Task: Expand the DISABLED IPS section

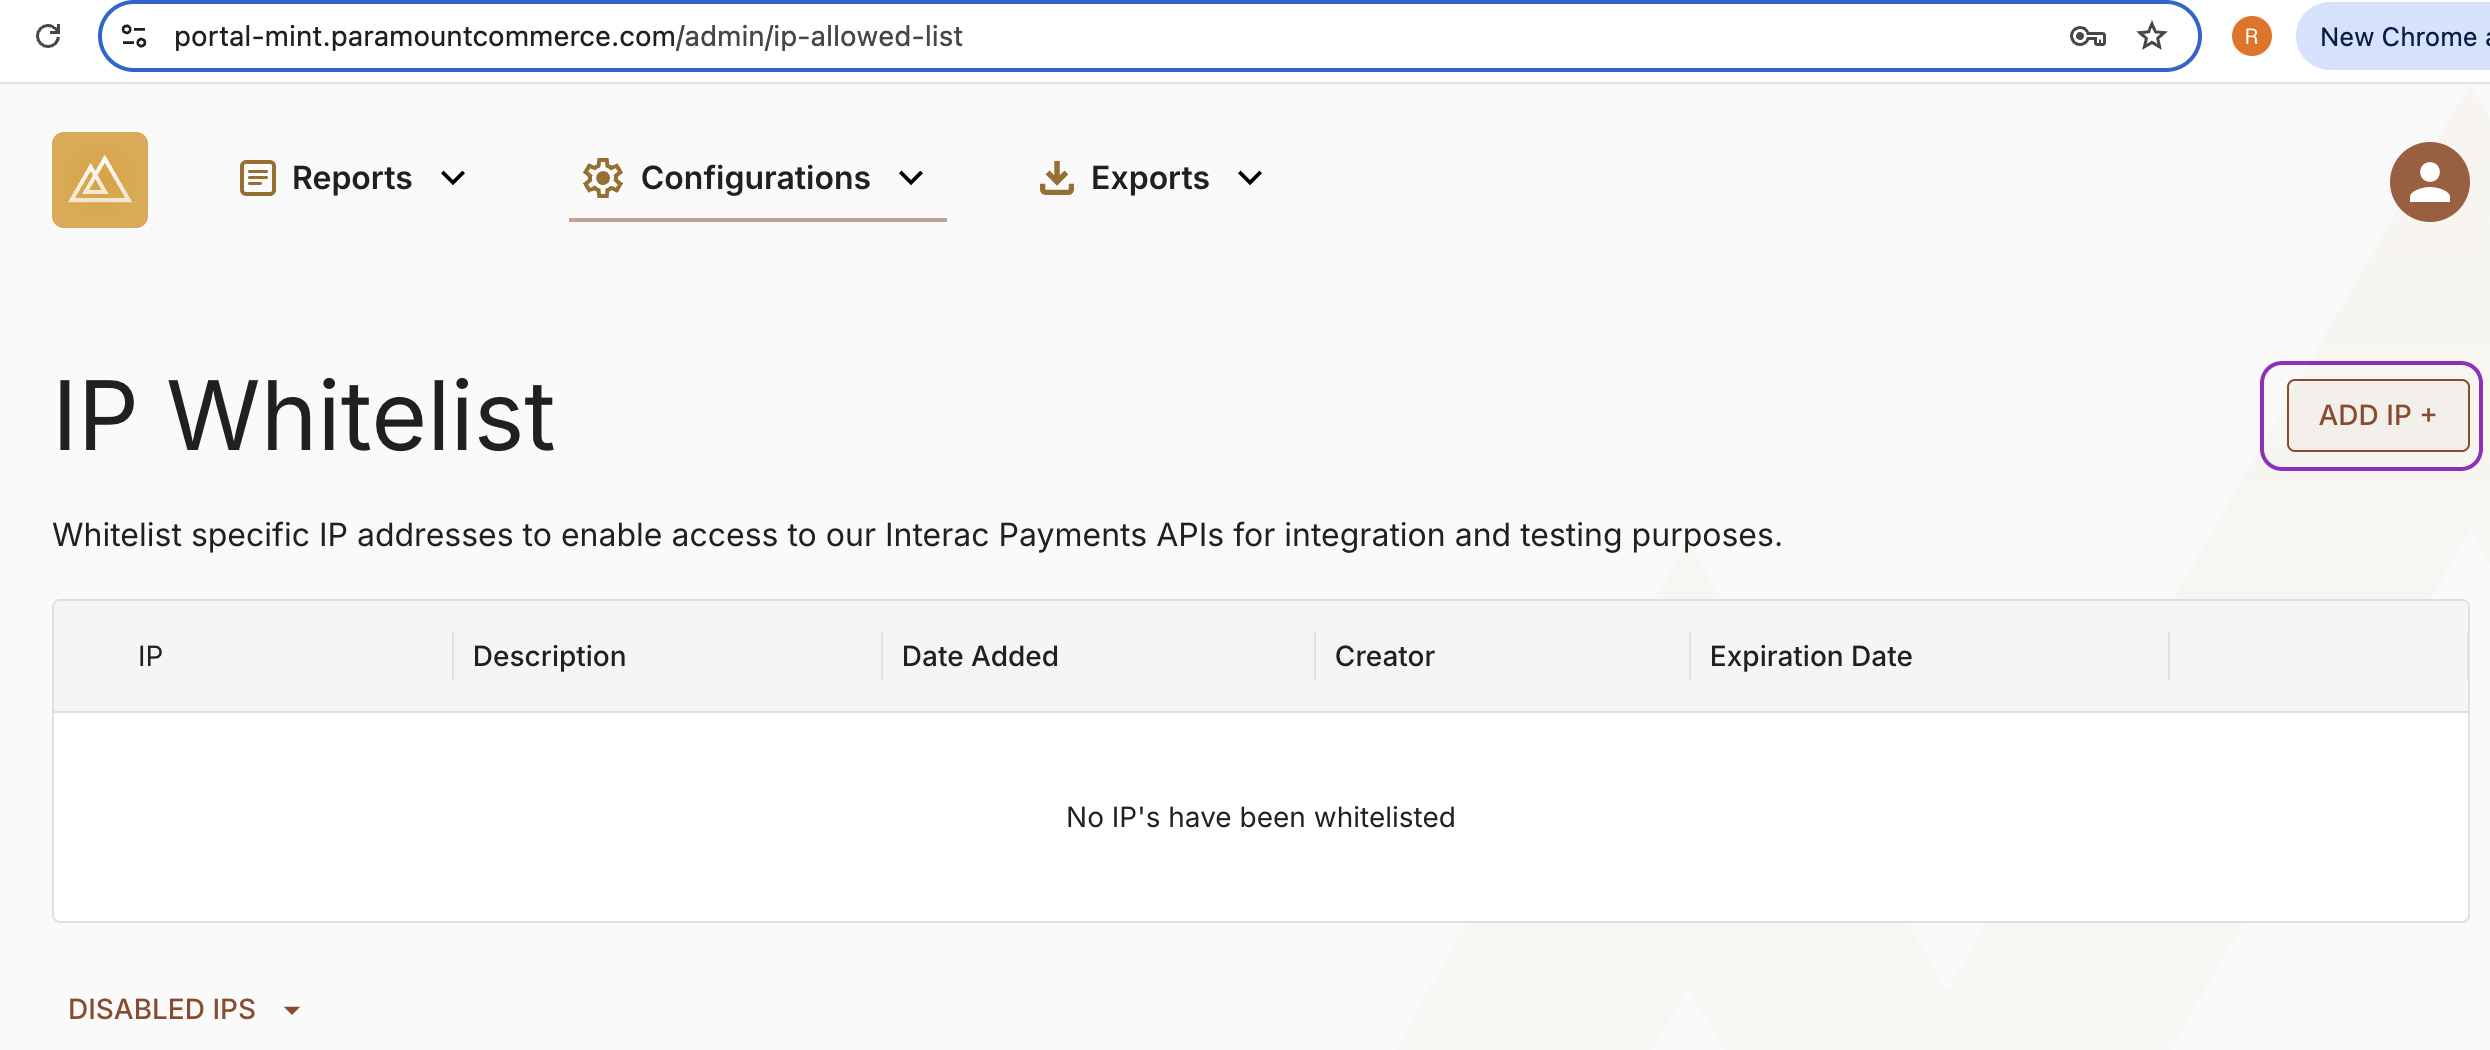Action: 183,1009
